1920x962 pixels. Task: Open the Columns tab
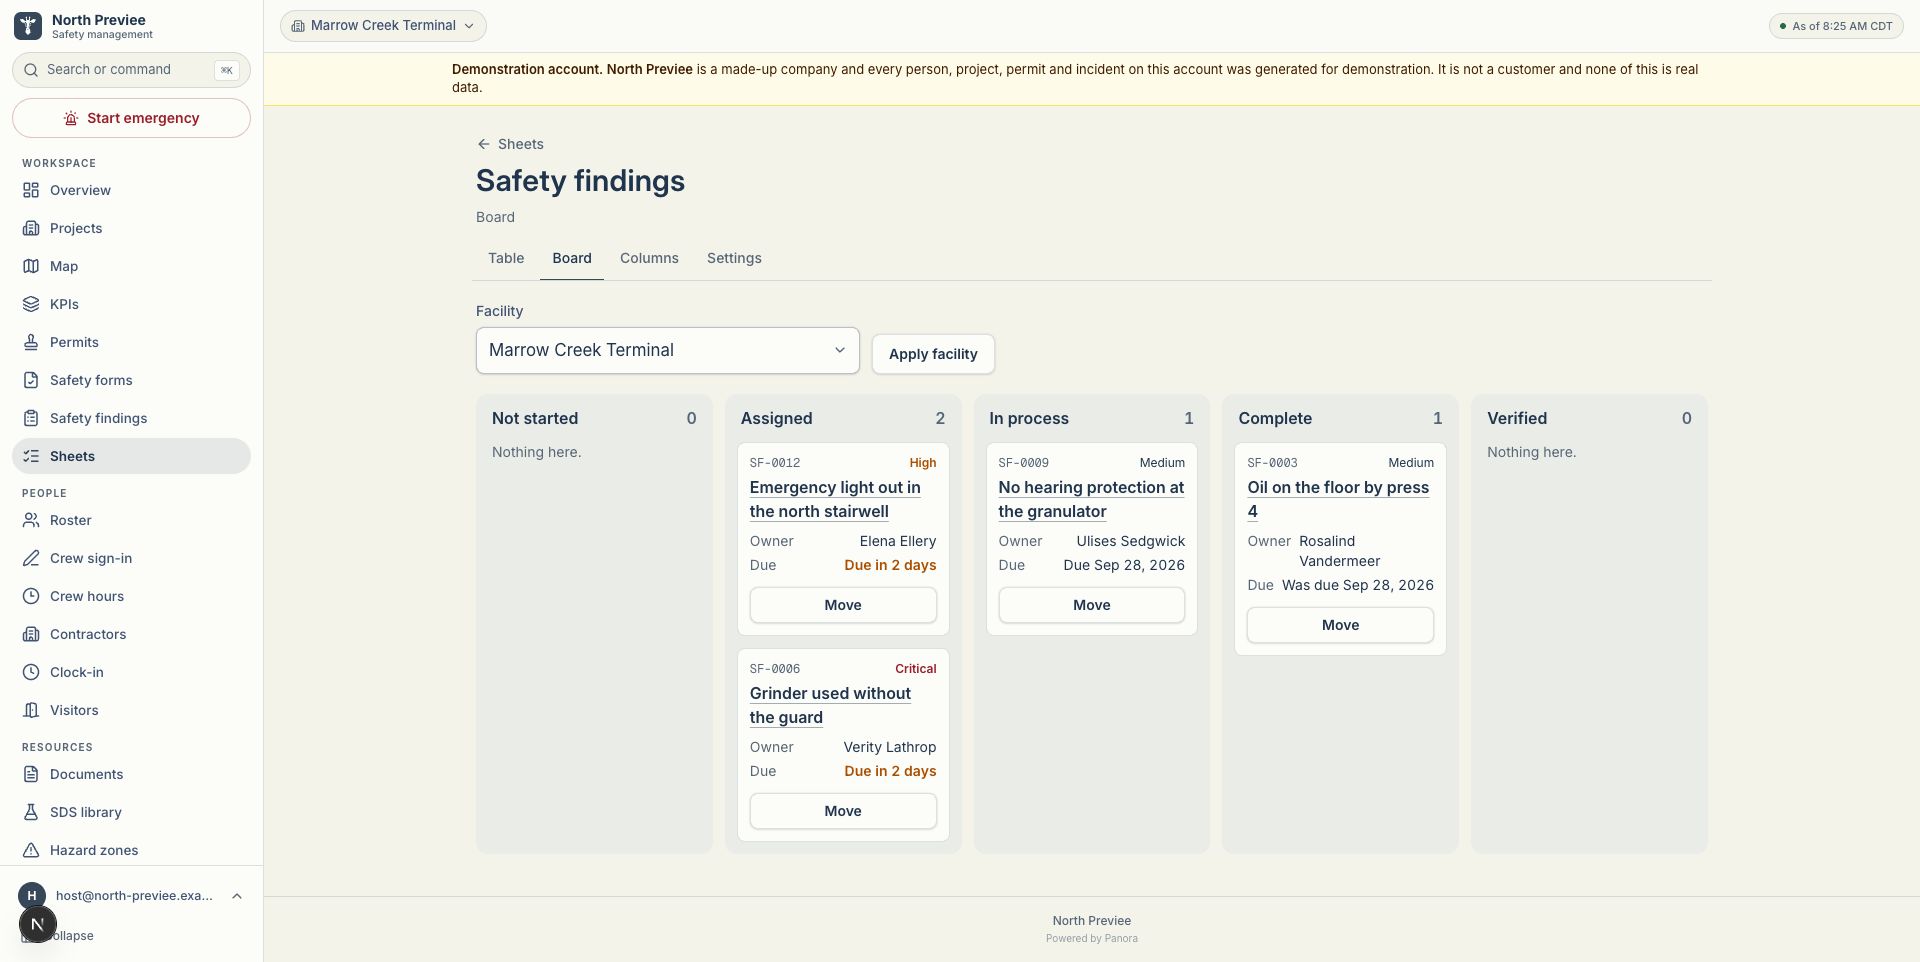(649, 258)
